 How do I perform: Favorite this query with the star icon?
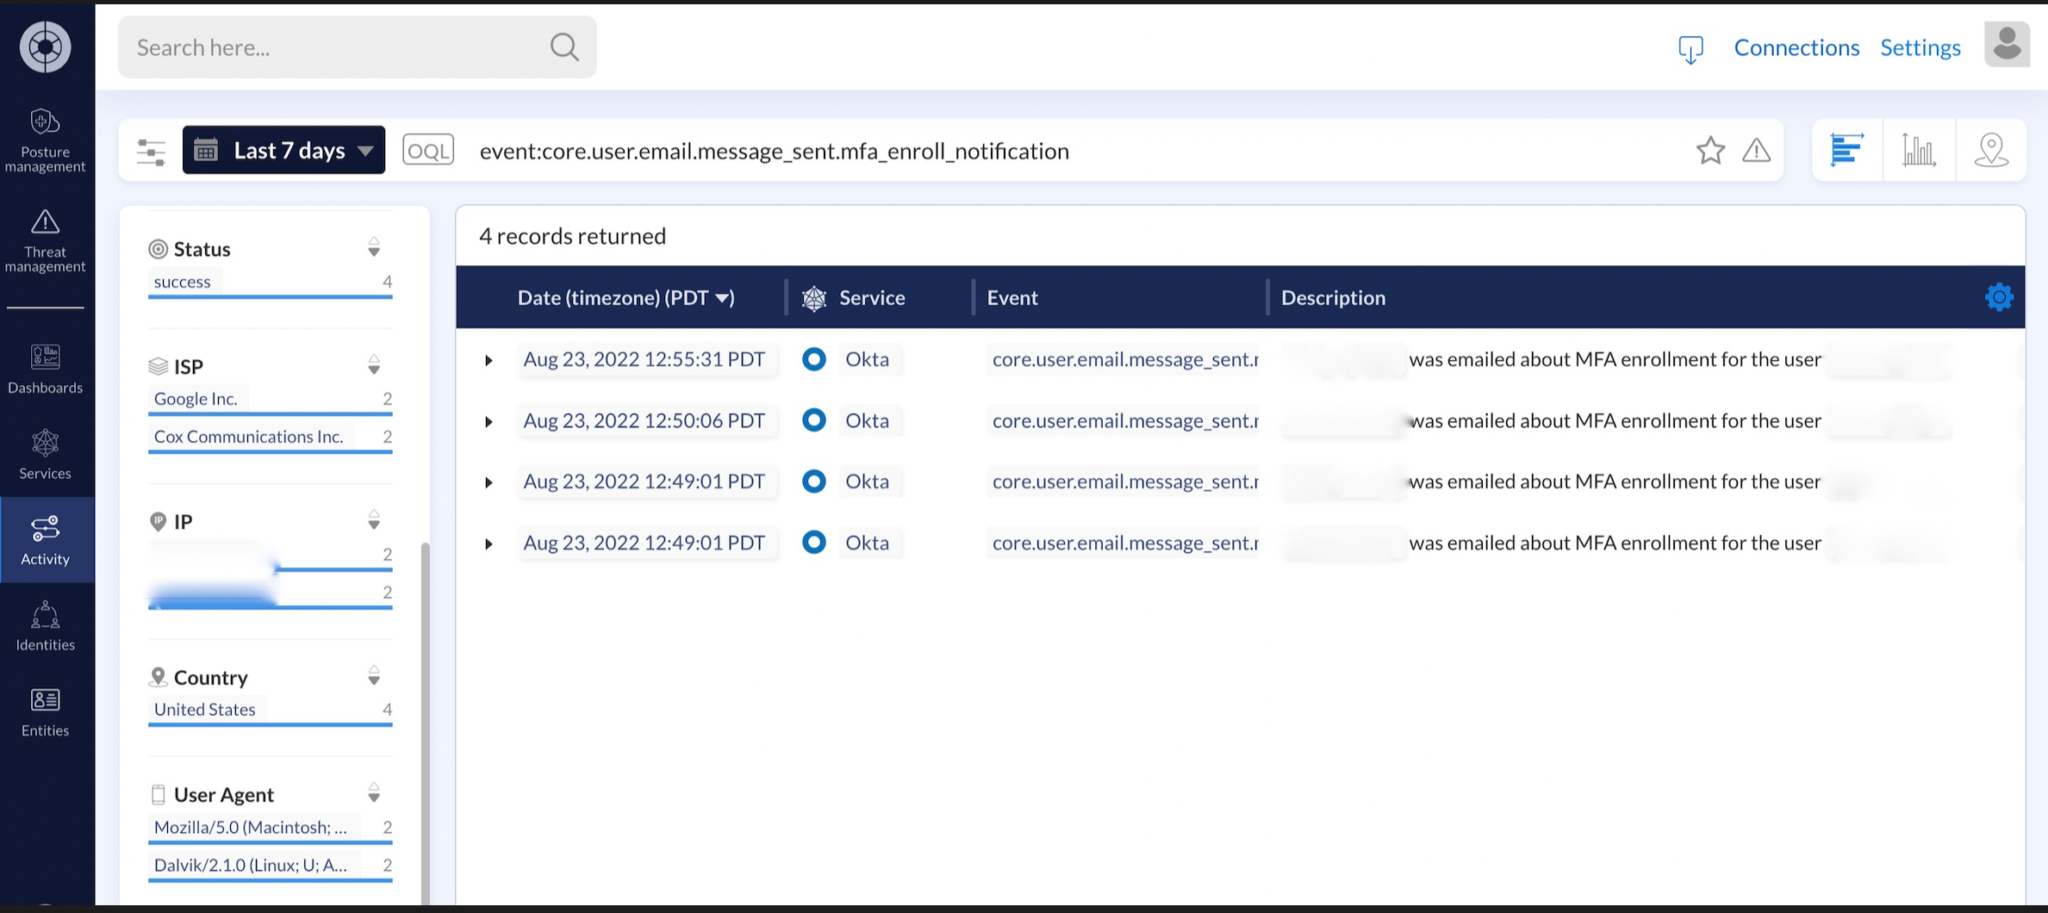click(x=1710, y=150)
